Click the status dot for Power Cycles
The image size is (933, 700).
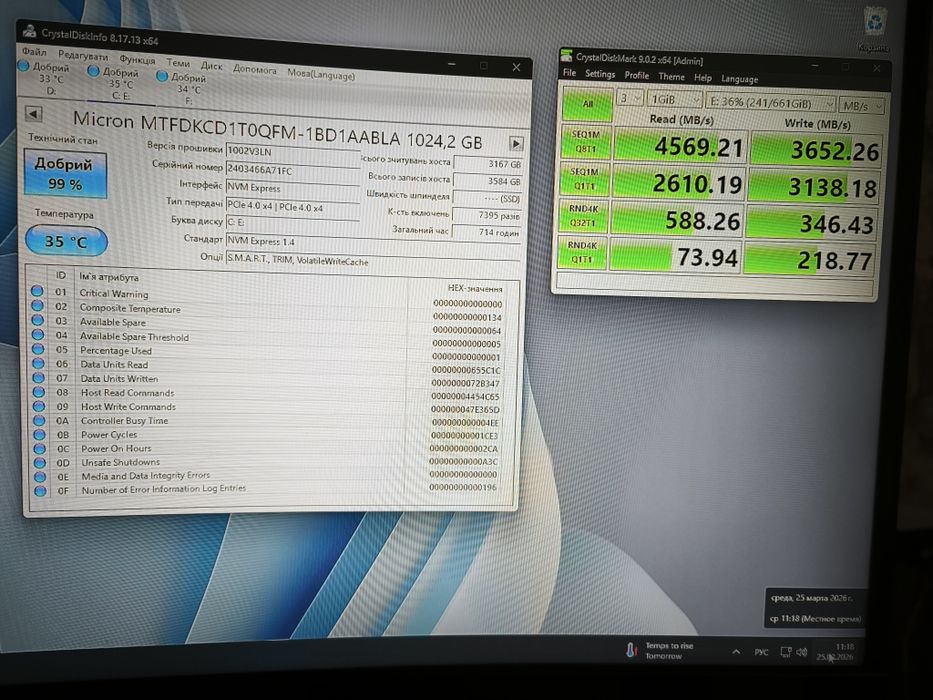39,435
